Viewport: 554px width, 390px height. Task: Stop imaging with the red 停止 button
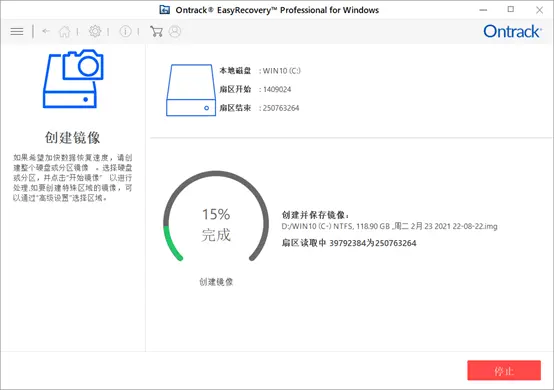tap(504, 370)
